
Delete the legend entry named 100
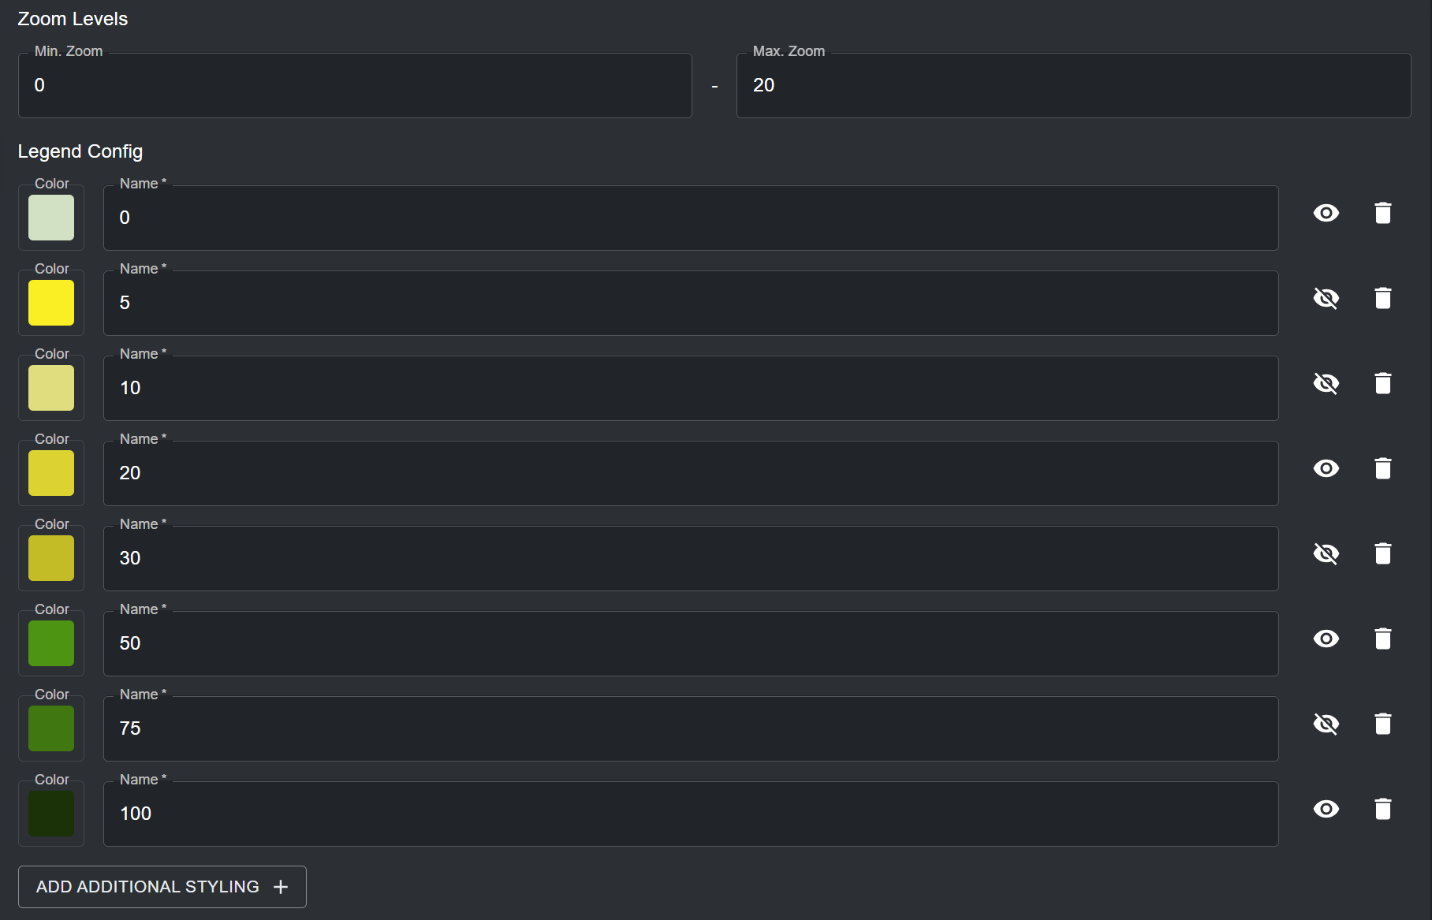click(1383, 809)
